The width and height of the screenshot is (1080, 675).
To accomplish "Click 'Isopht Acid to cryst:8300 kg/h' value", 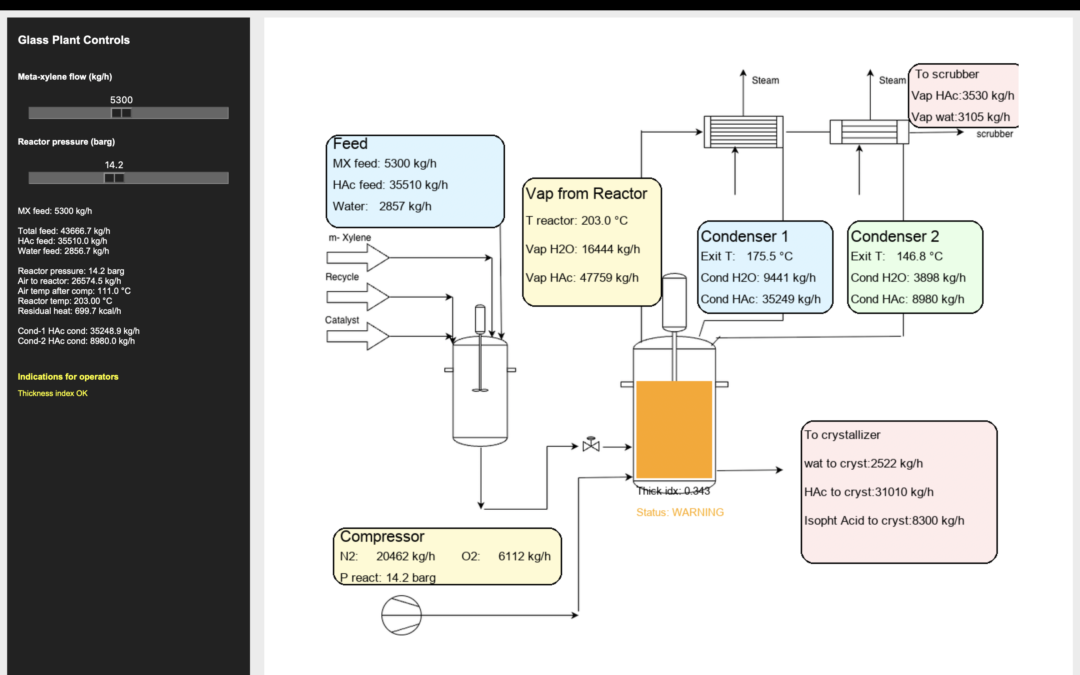I will [x=884, y=521].
